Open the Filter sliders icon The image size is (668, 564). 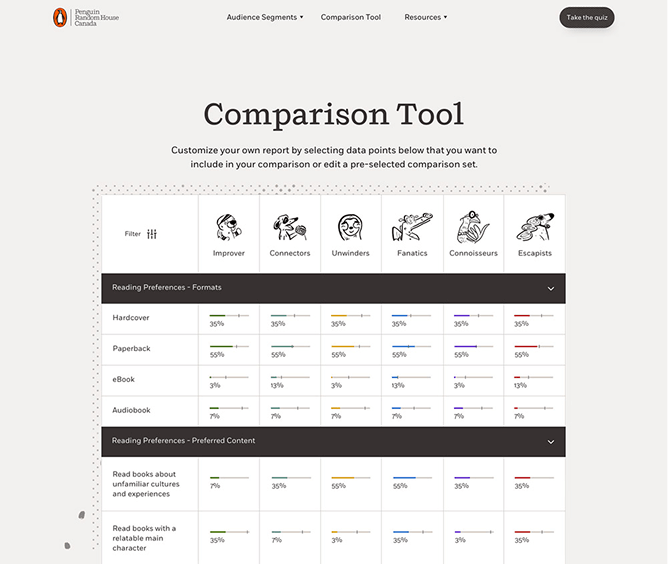pos(152,234)
